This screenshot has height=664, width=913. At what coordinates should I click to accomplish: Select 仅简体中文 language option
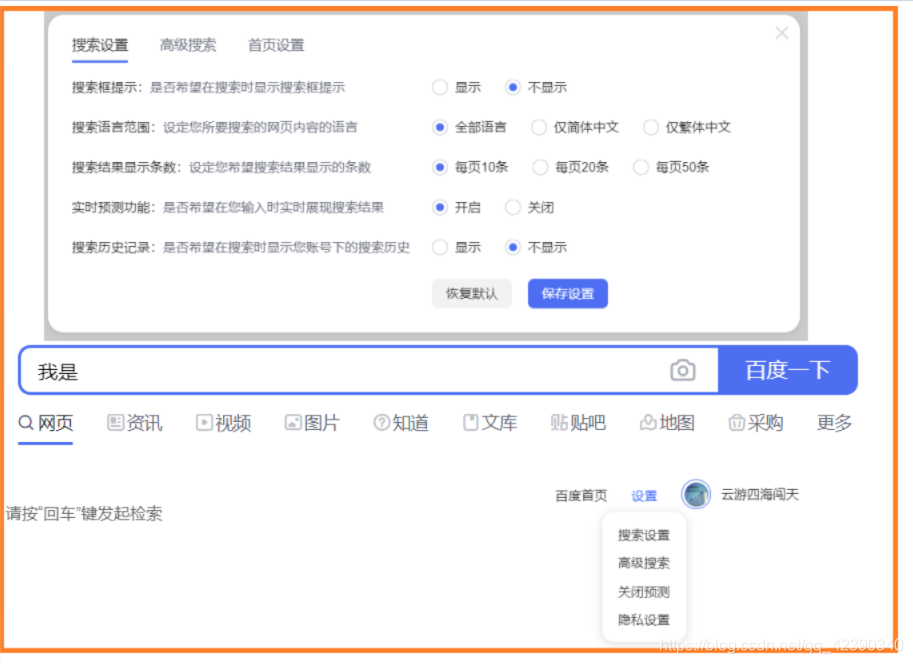point(539,127)
